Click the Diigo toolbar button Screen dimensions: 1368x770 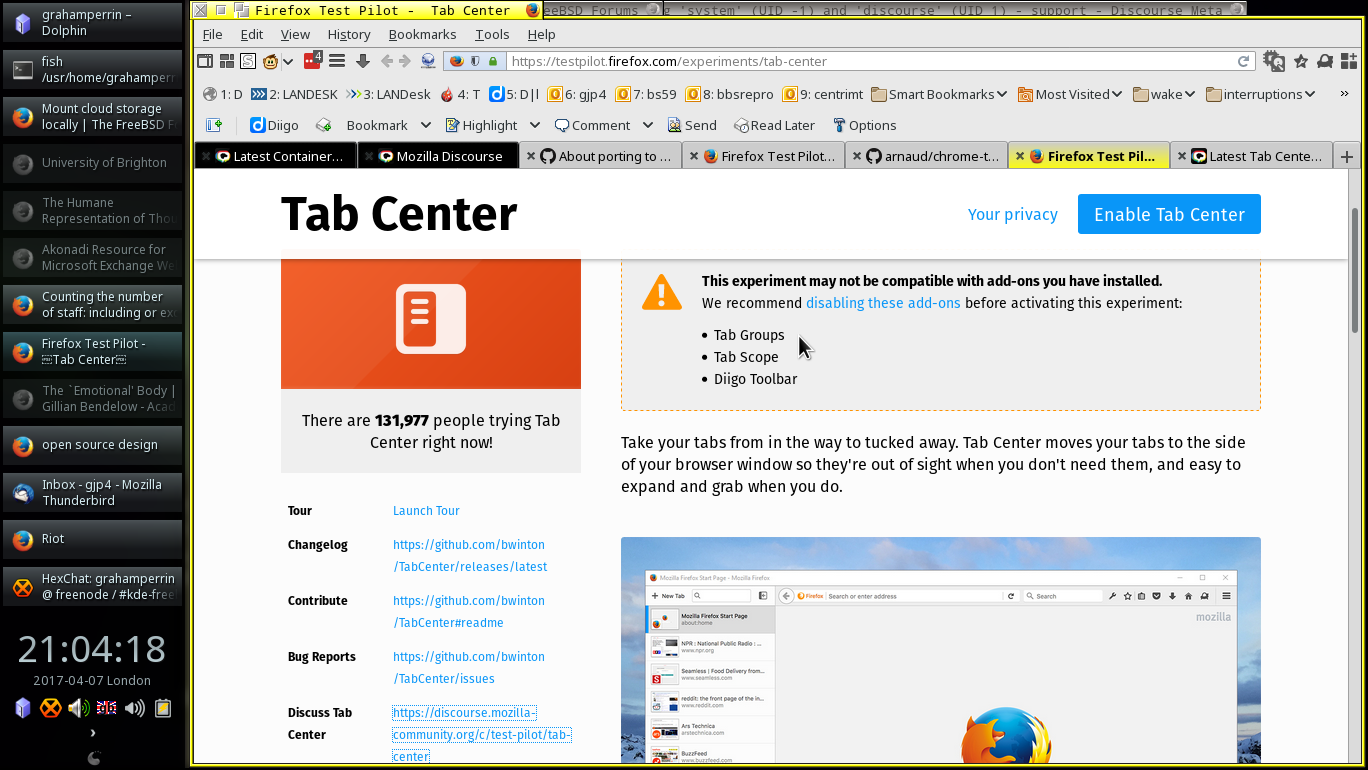(274, 125)
